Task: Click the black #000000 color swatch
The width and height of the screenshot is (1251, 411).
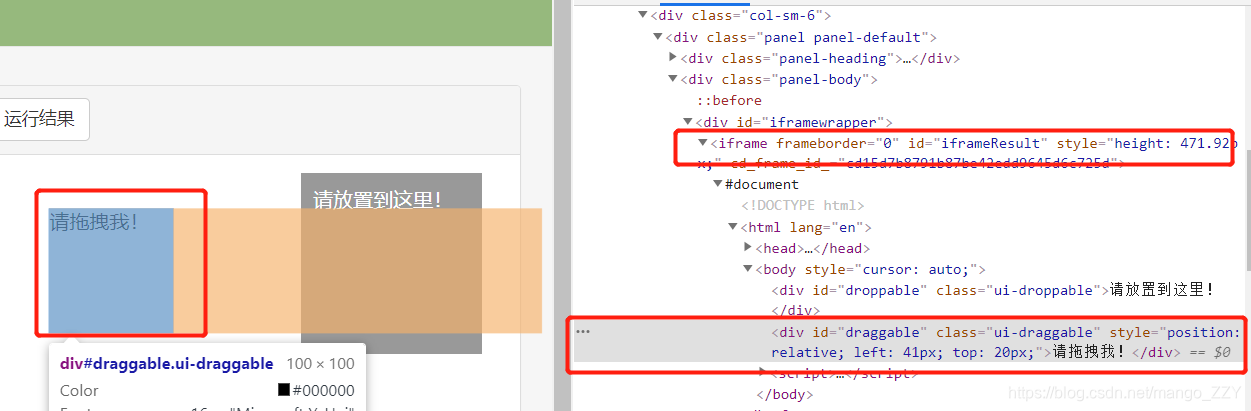Action: click(284, 391)
